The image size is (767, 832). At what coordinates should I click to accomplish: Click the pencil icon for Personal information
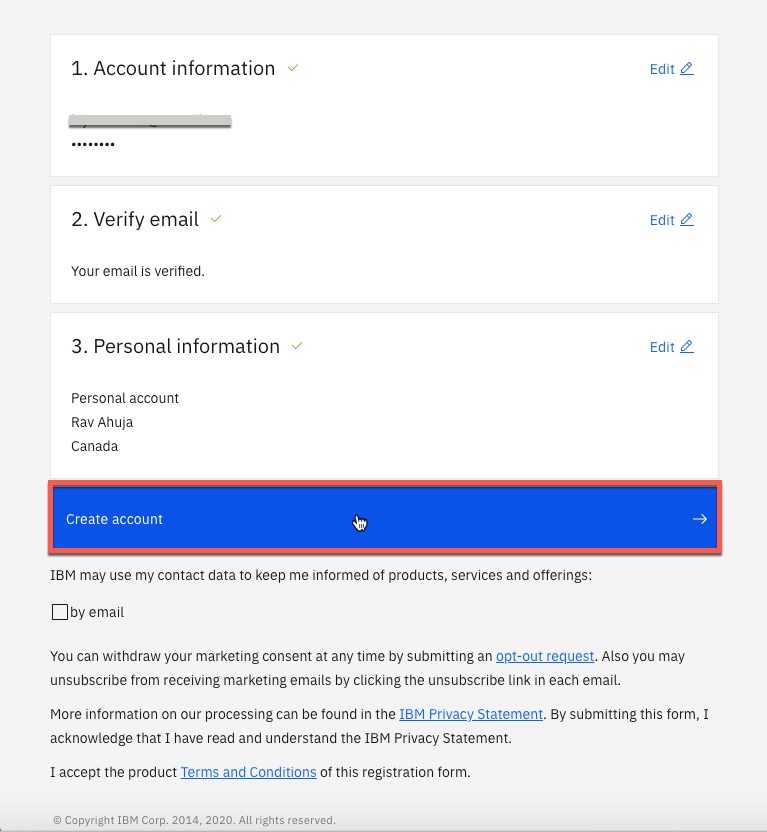click(x=686, y=347)
